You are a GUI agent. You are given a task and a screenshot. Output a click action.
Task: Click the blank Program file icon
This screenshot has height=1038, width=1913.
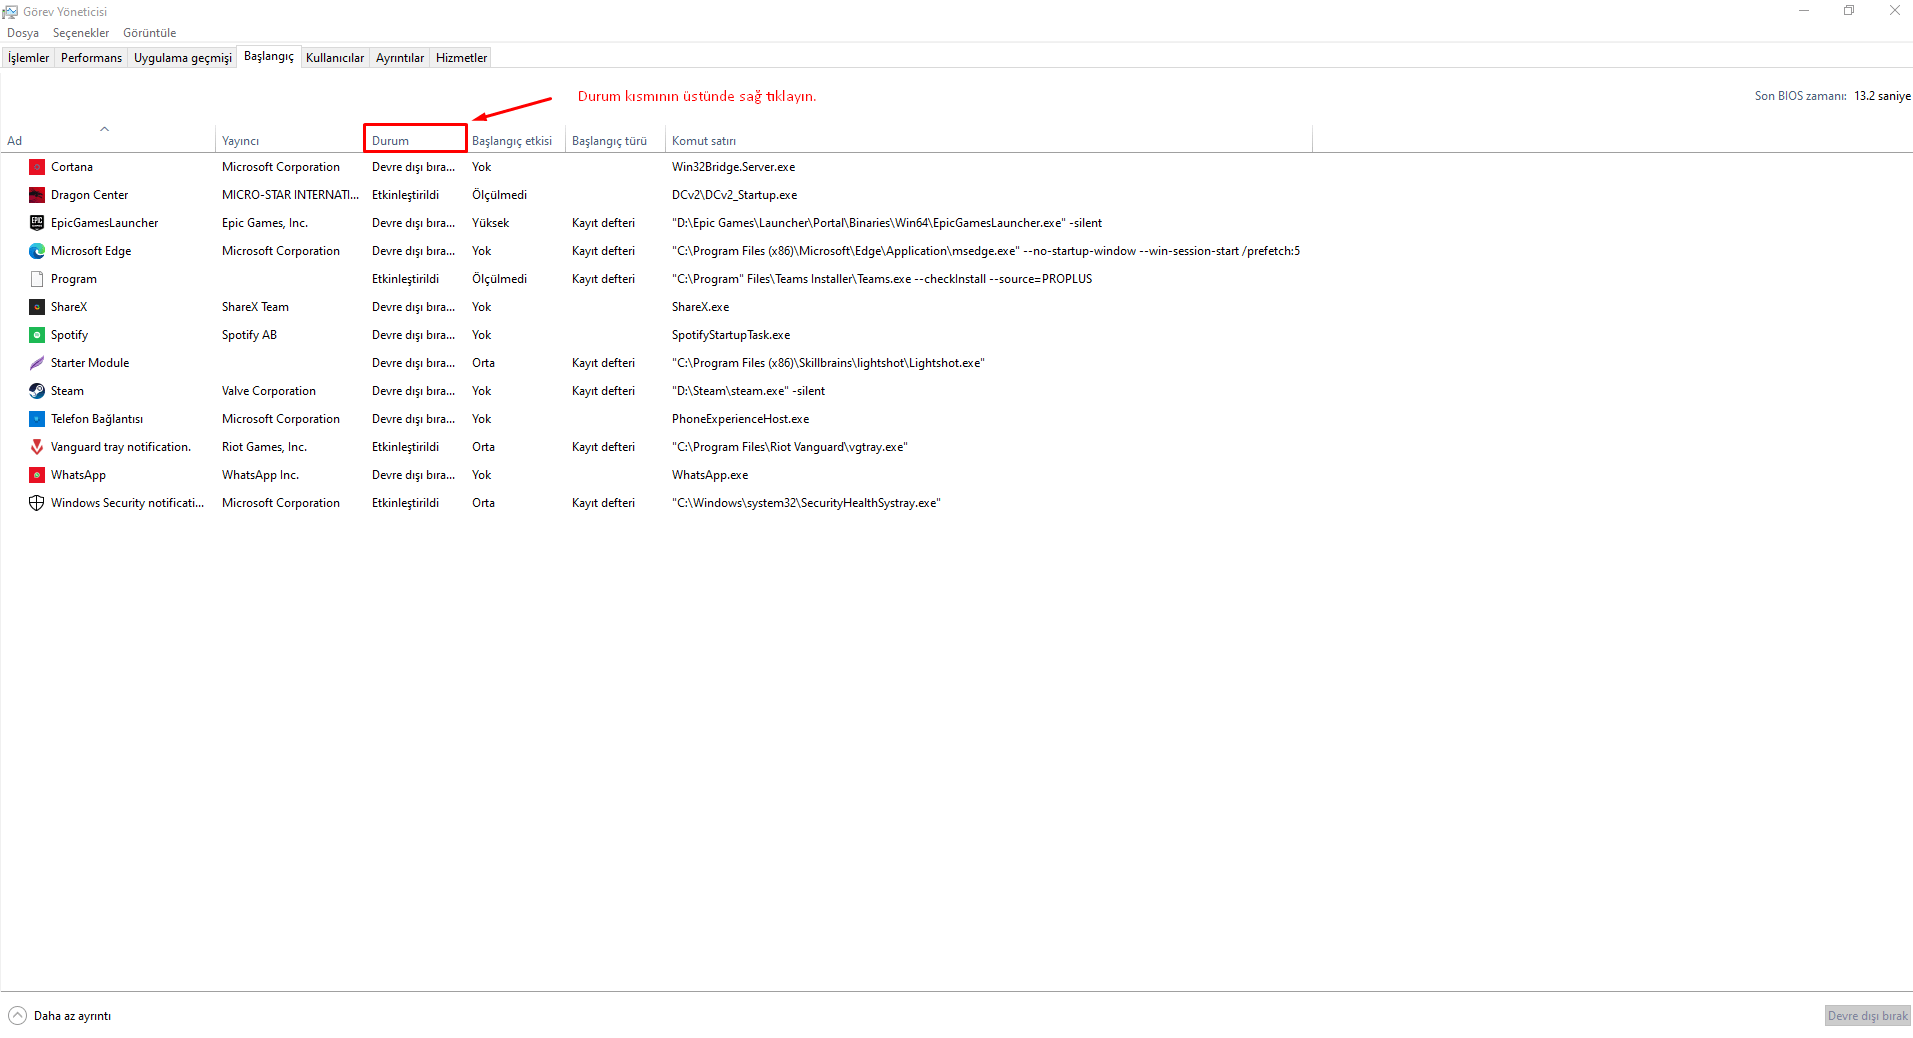pos(37,279)
